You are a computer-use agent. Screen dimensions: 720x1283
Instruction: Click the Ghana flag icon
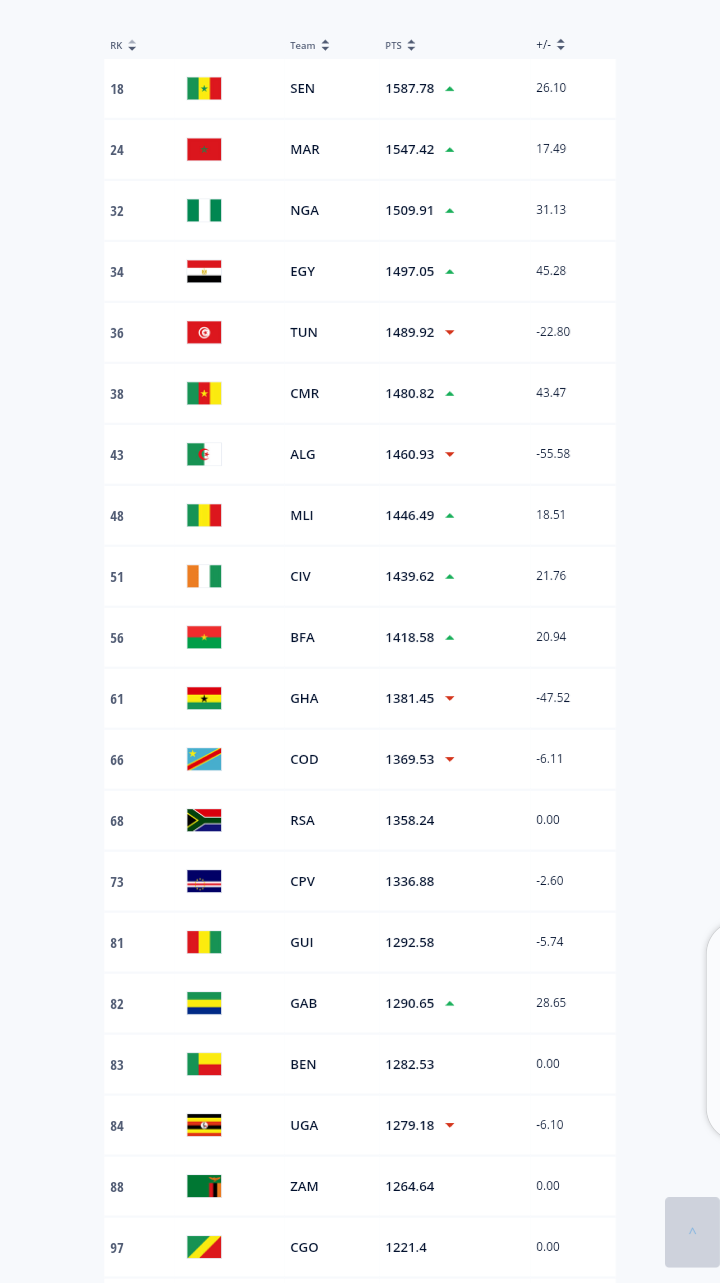pos(204,698)
